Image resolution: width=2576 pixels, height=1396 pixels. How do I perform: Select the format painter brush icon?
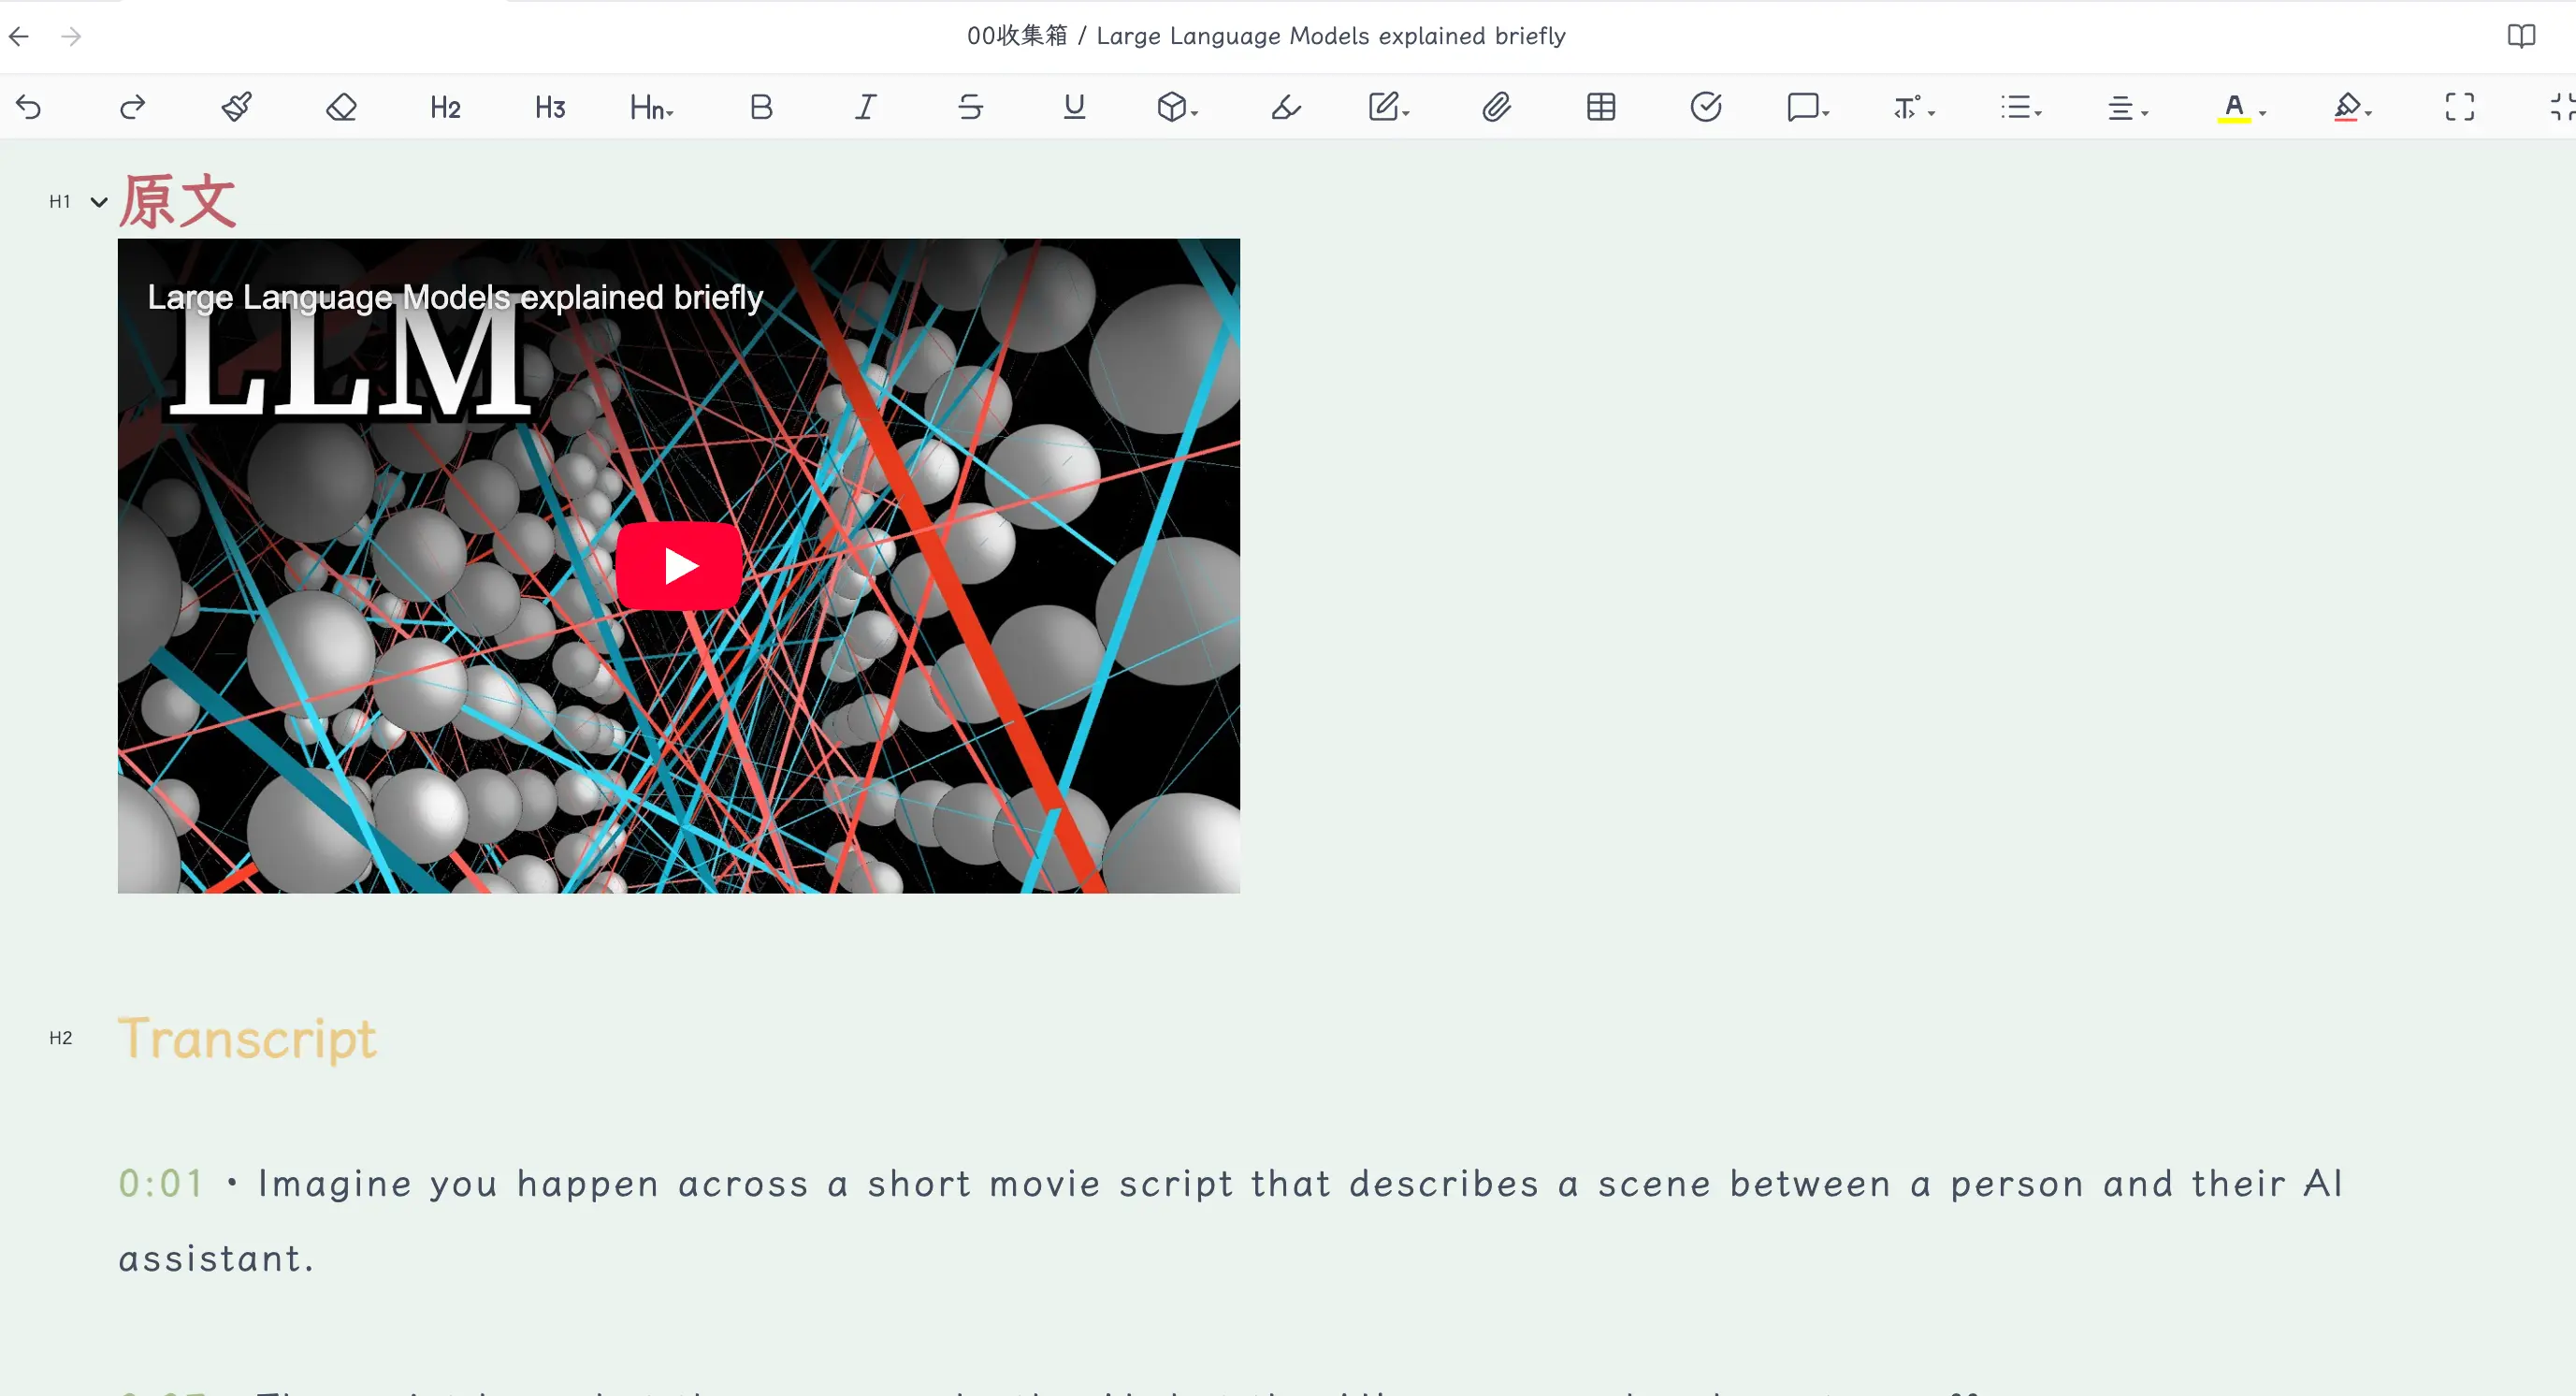237,107
